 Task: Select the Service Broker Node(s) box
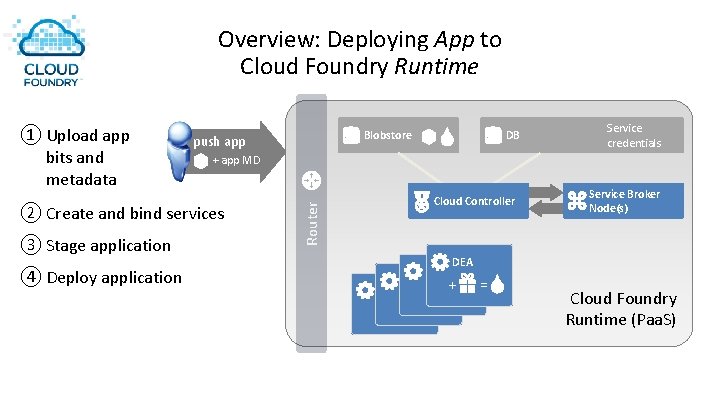[x=623, y=201]
